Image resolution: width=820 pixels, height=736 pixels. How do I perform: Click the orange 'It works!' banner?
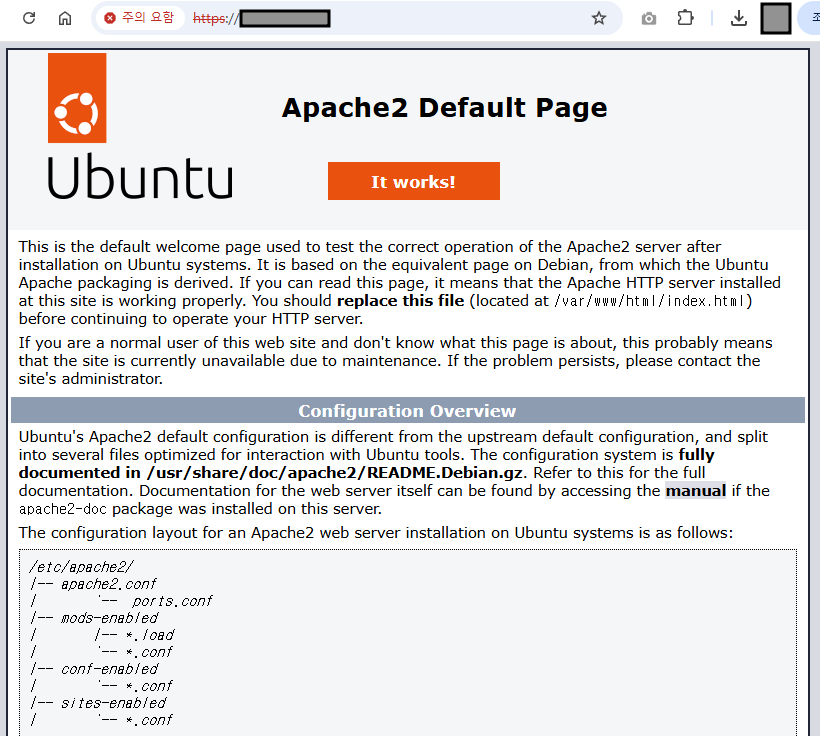tap(414, 181)
